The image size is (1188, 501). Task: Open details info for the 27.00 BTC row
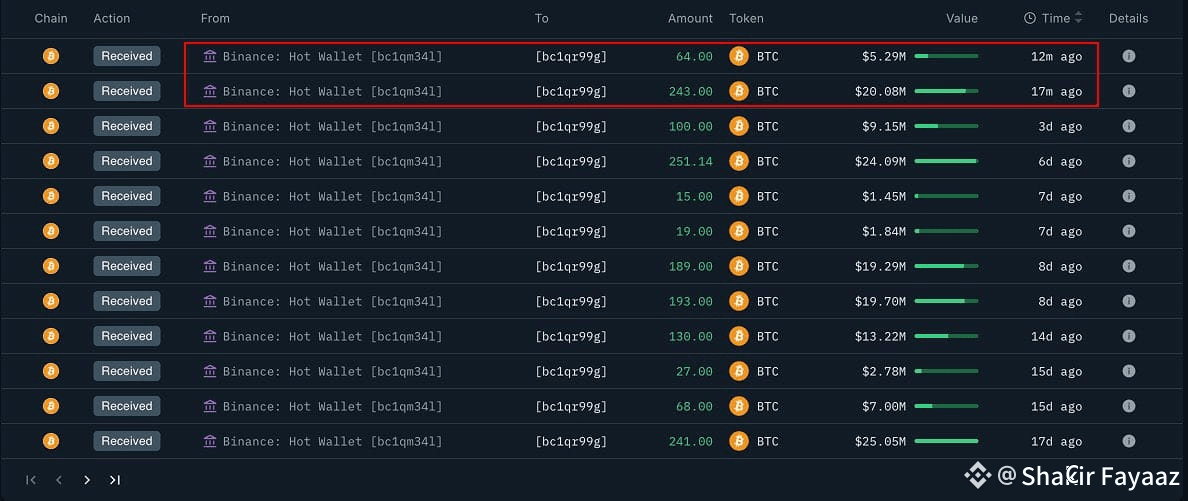tap(1128, 371)
